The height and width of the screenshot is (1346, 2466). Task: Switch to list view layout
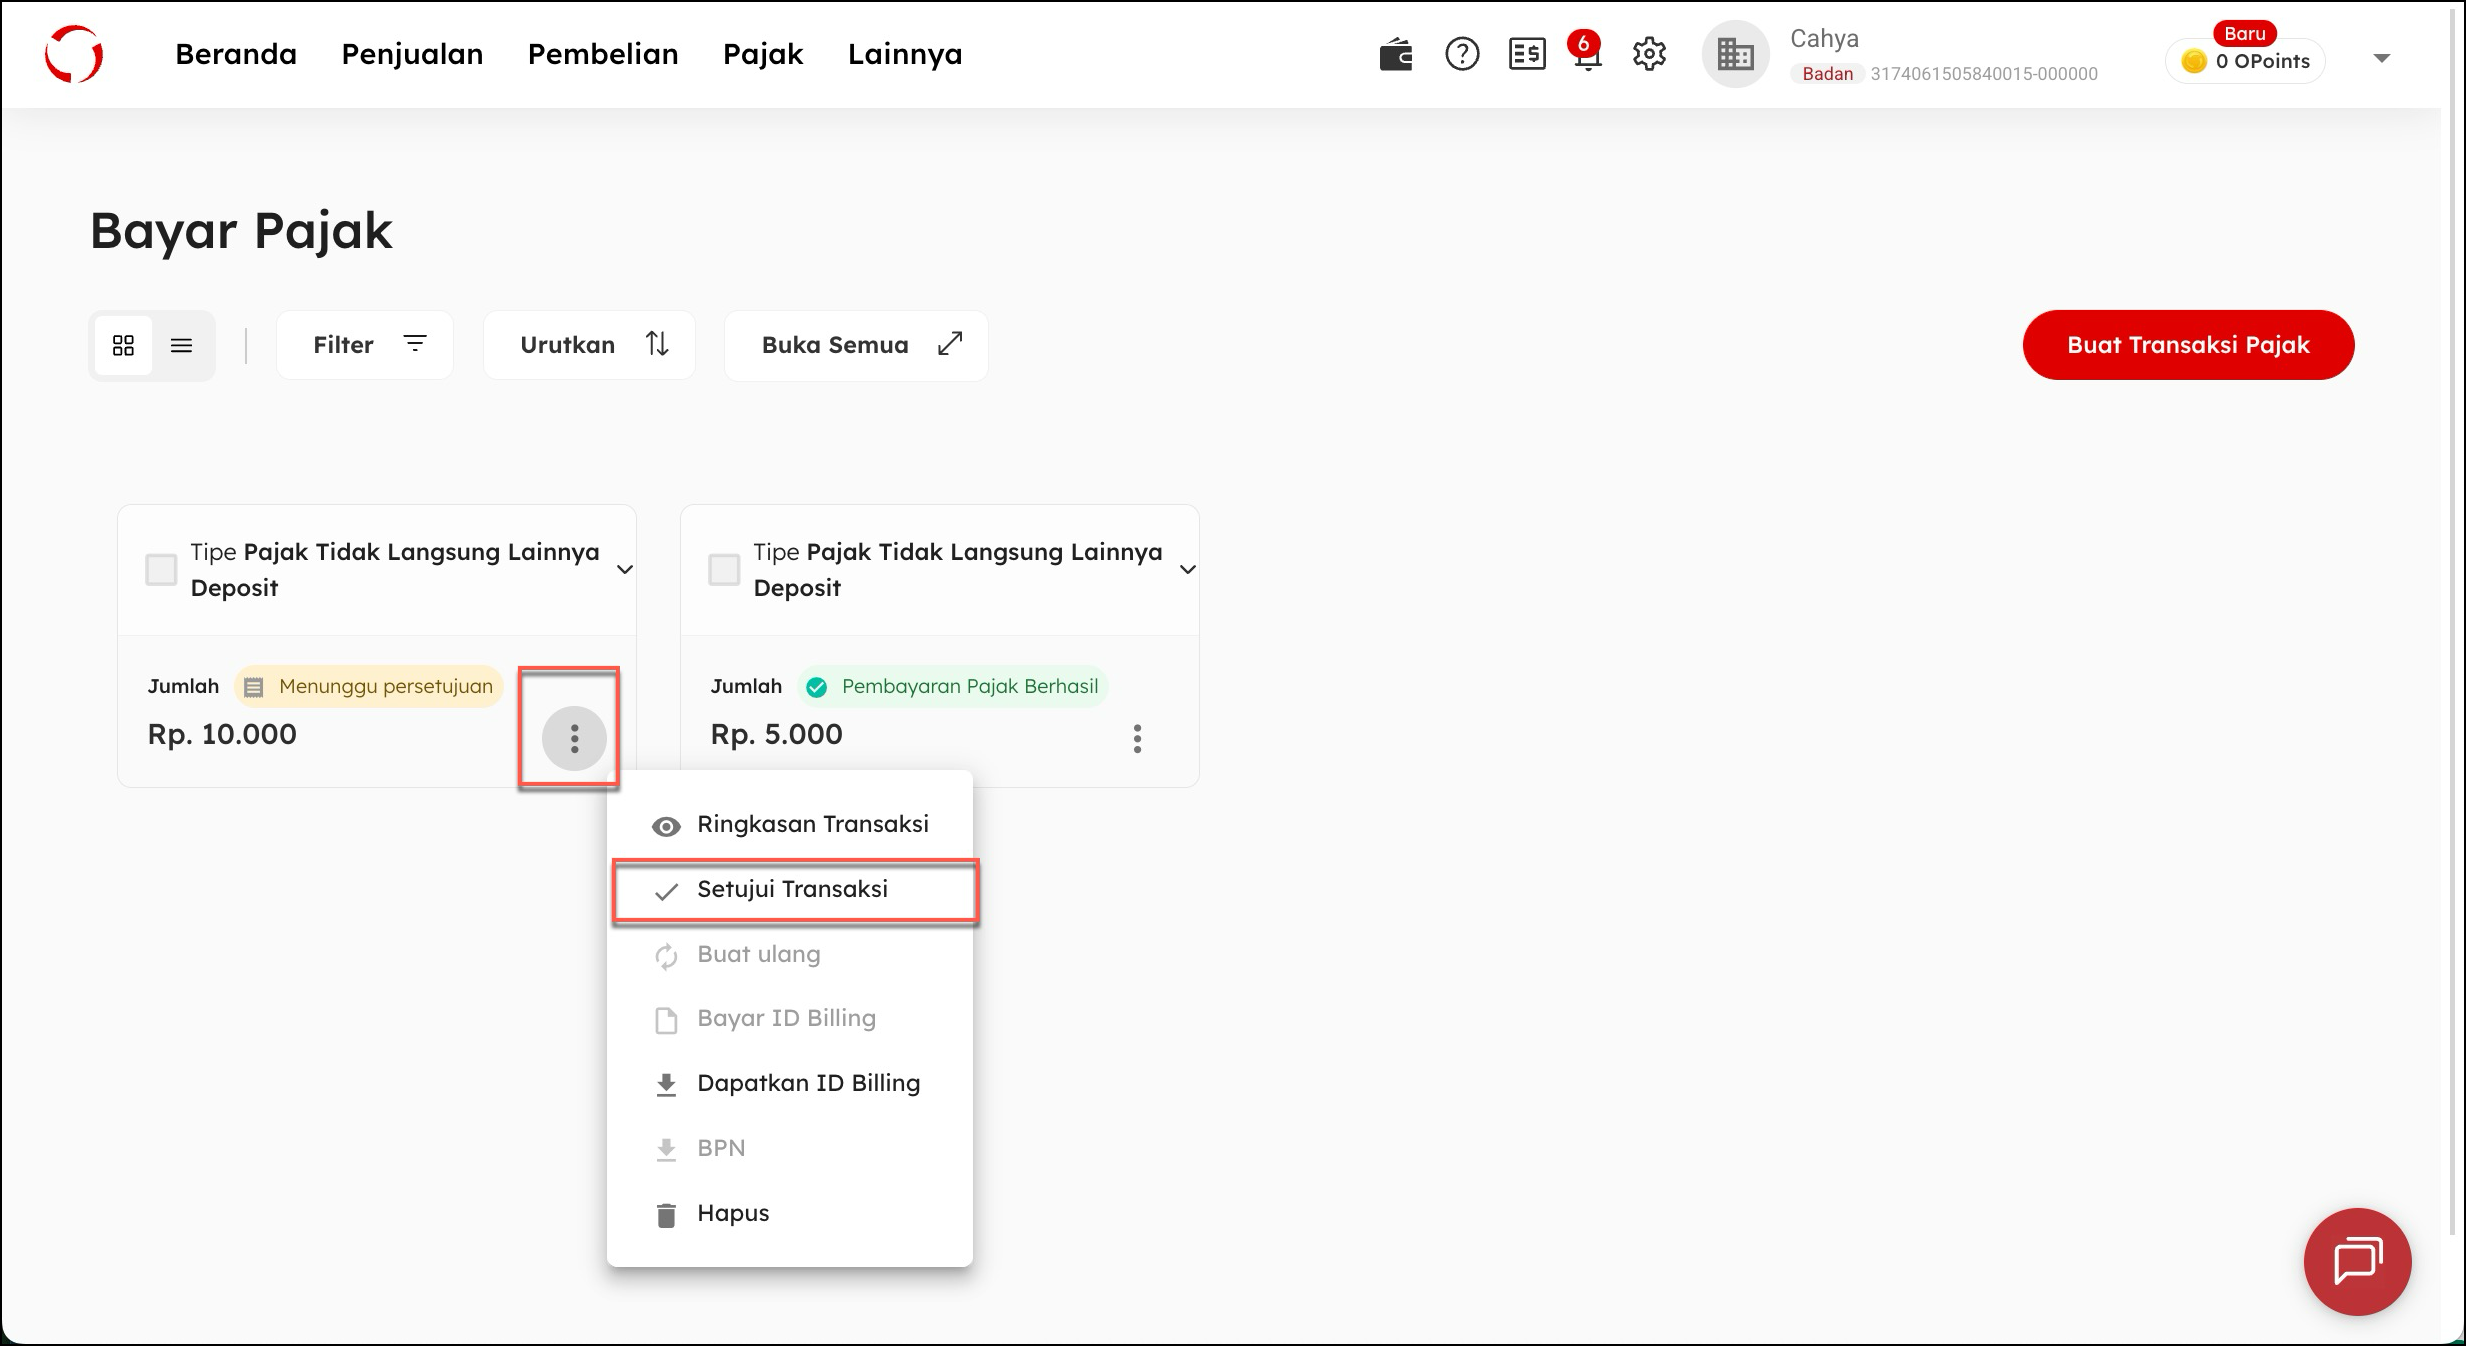coord(181,346)
